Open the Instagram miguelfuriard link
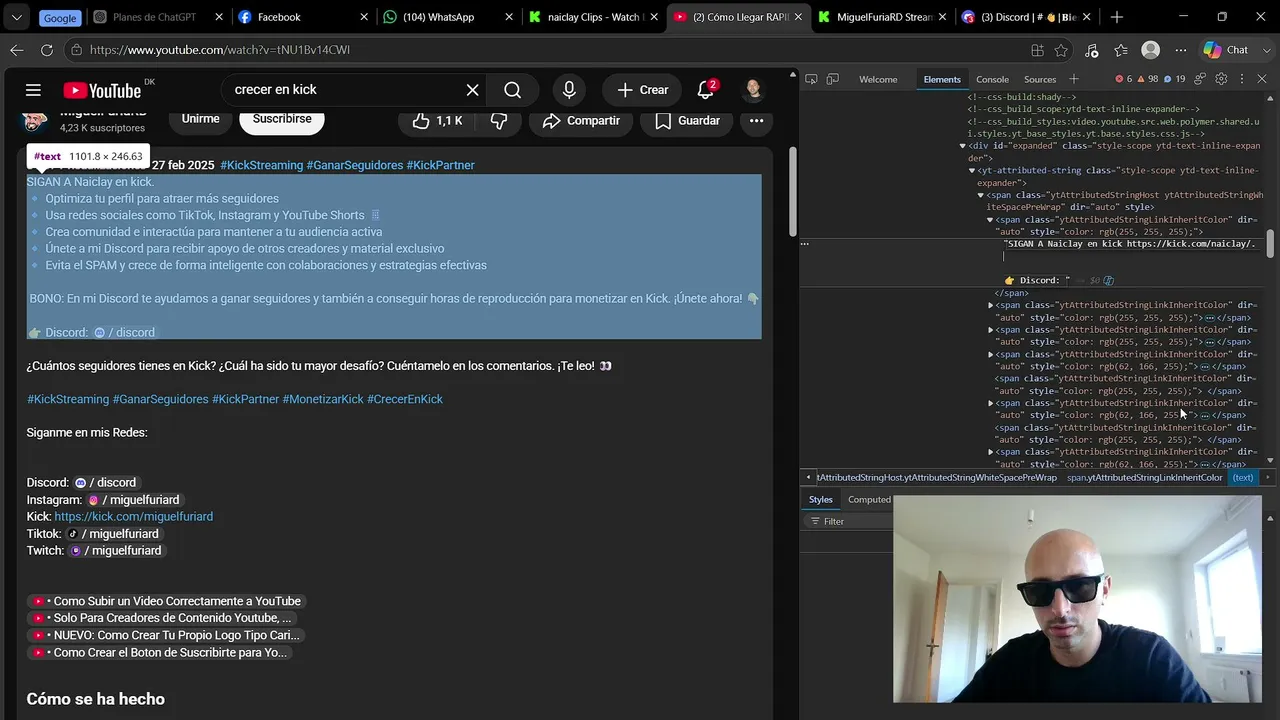1280x720 pixels. coord(133,500)
